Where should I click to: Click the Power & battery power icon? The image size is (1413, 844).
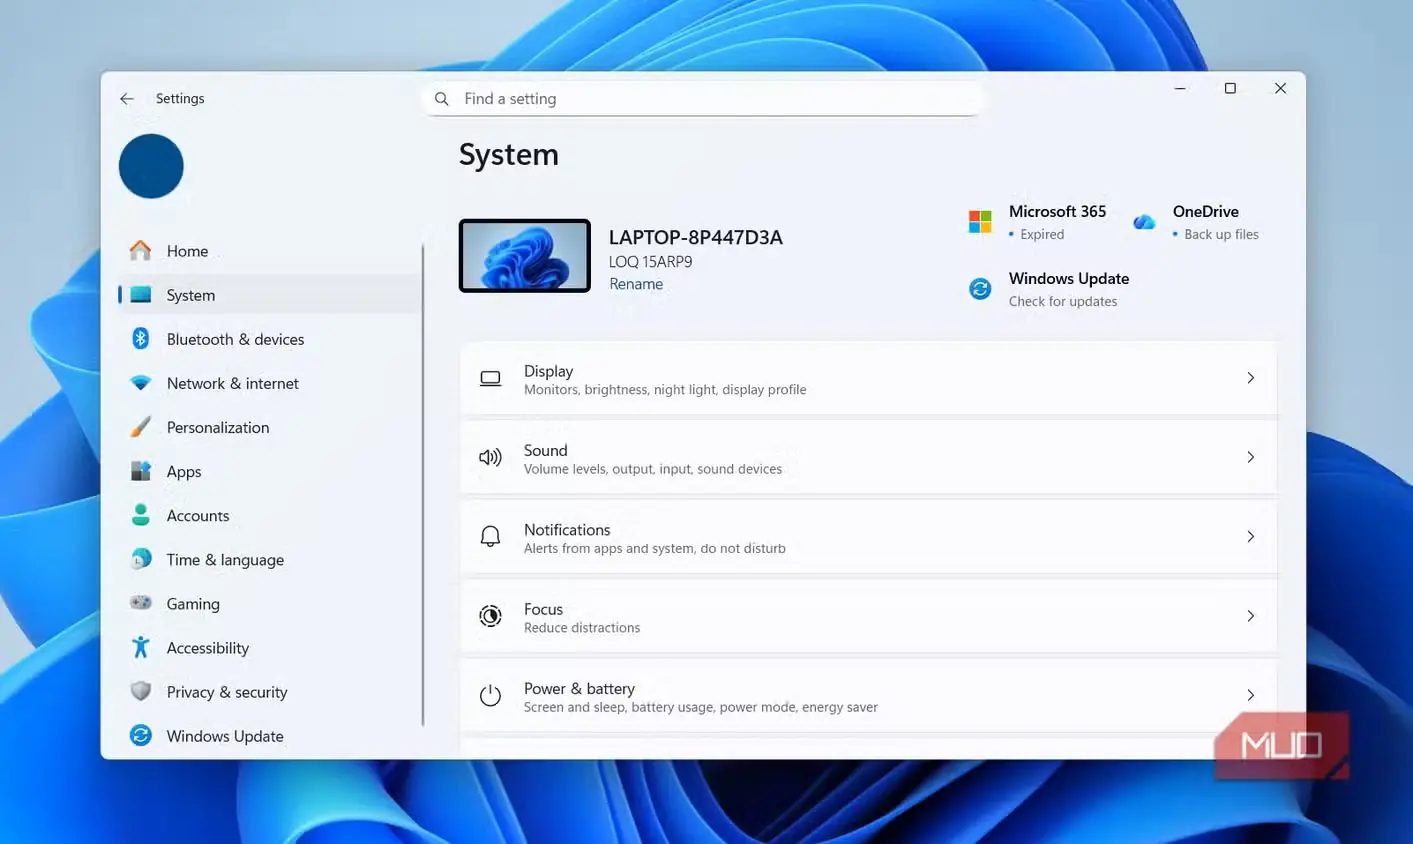pyautogui.click(x=490, y=695)
